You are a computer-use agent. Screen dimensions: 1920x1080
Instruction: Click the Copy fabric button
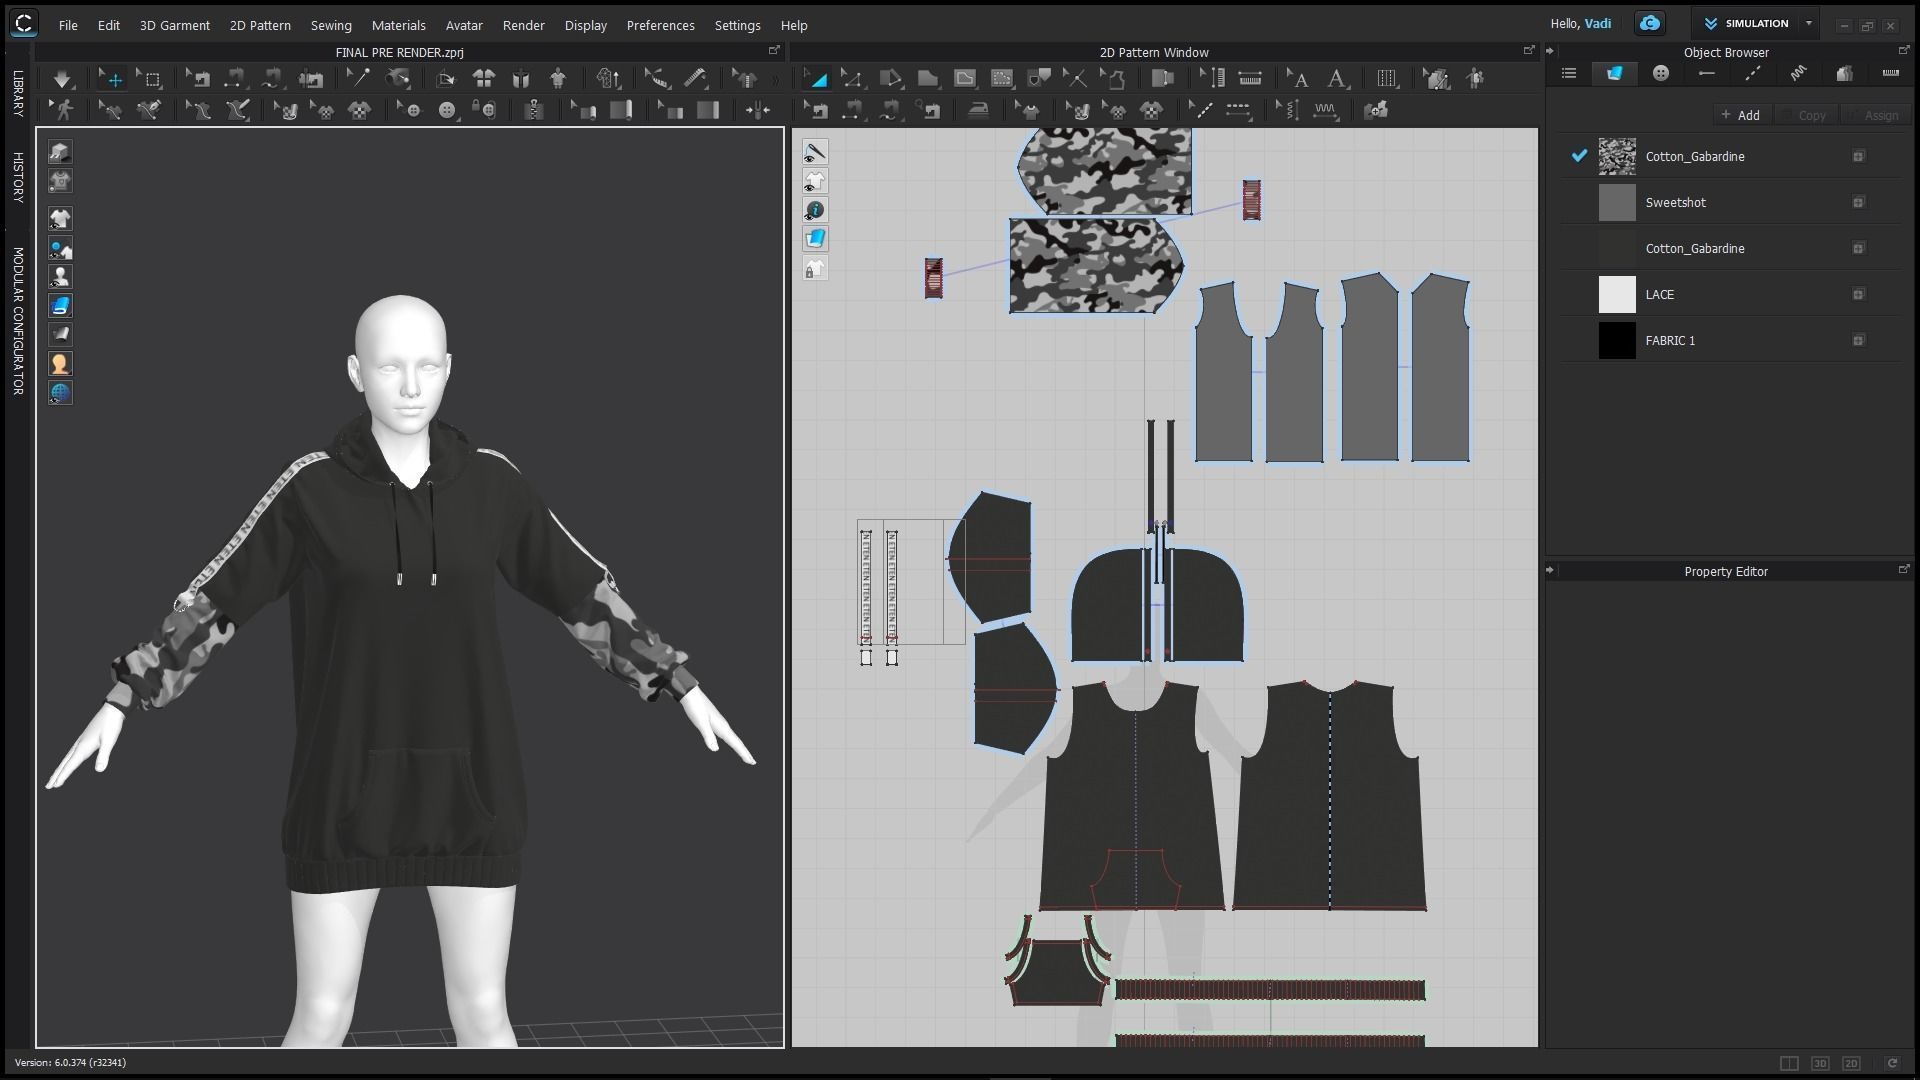(1805, 115)
